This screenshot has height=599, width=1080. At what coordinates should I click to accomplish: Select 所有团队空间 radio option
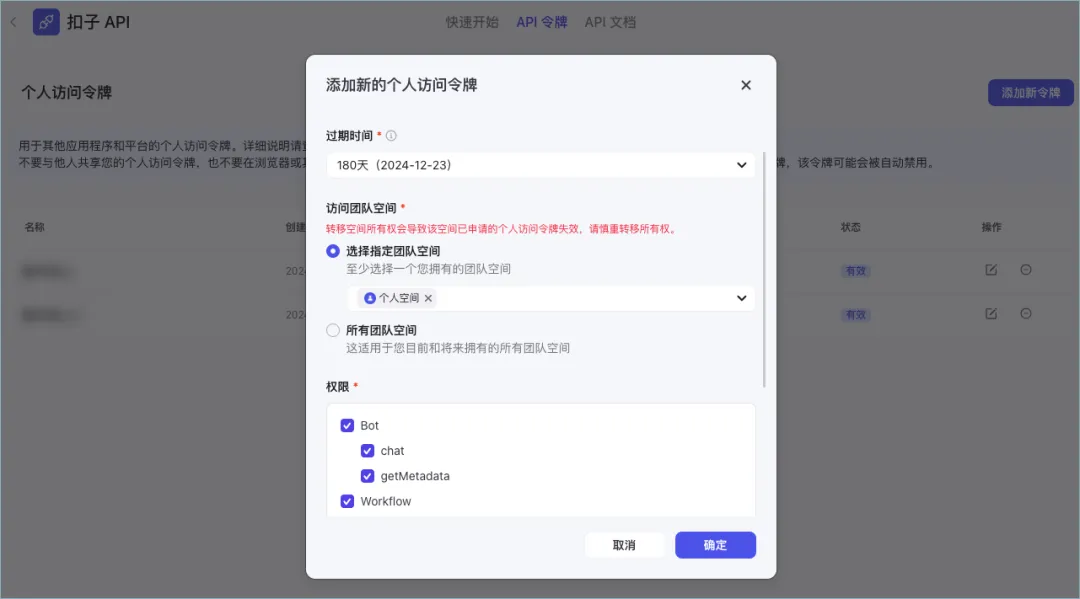click(x=333, y=330)
